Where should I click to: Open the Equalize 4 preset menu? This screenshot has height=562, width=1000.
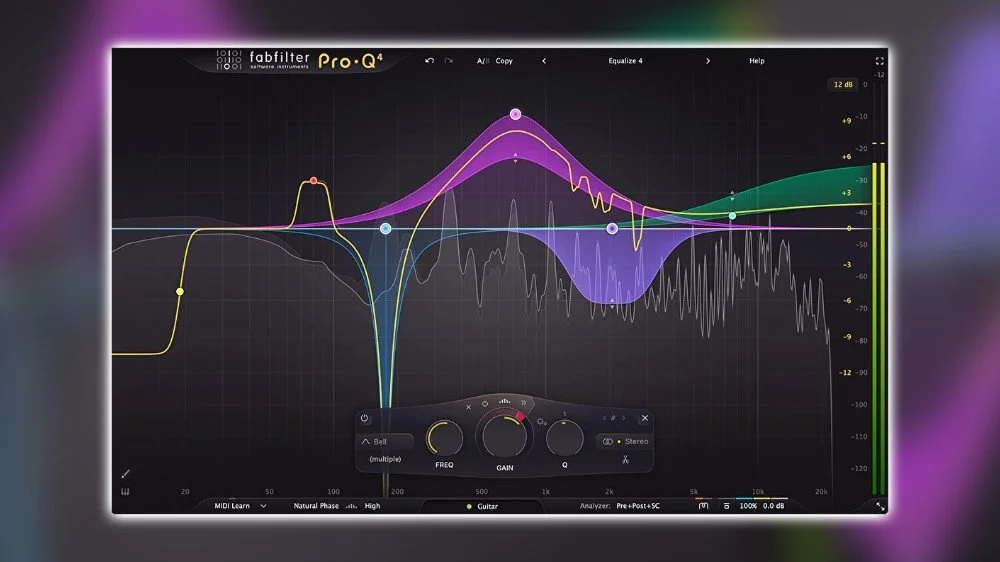[625, 61]
